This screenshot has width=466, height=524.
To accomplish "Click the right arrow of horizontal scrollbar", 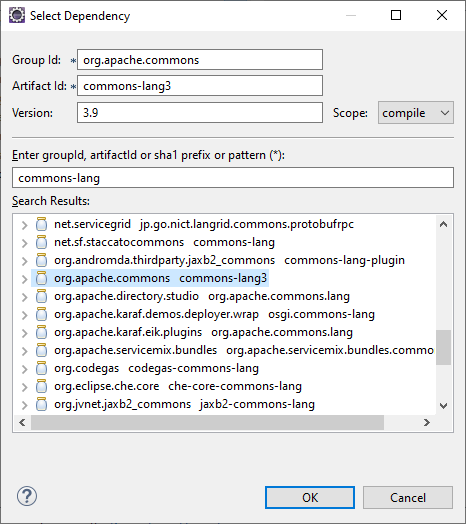I will [x=427, y=423].
